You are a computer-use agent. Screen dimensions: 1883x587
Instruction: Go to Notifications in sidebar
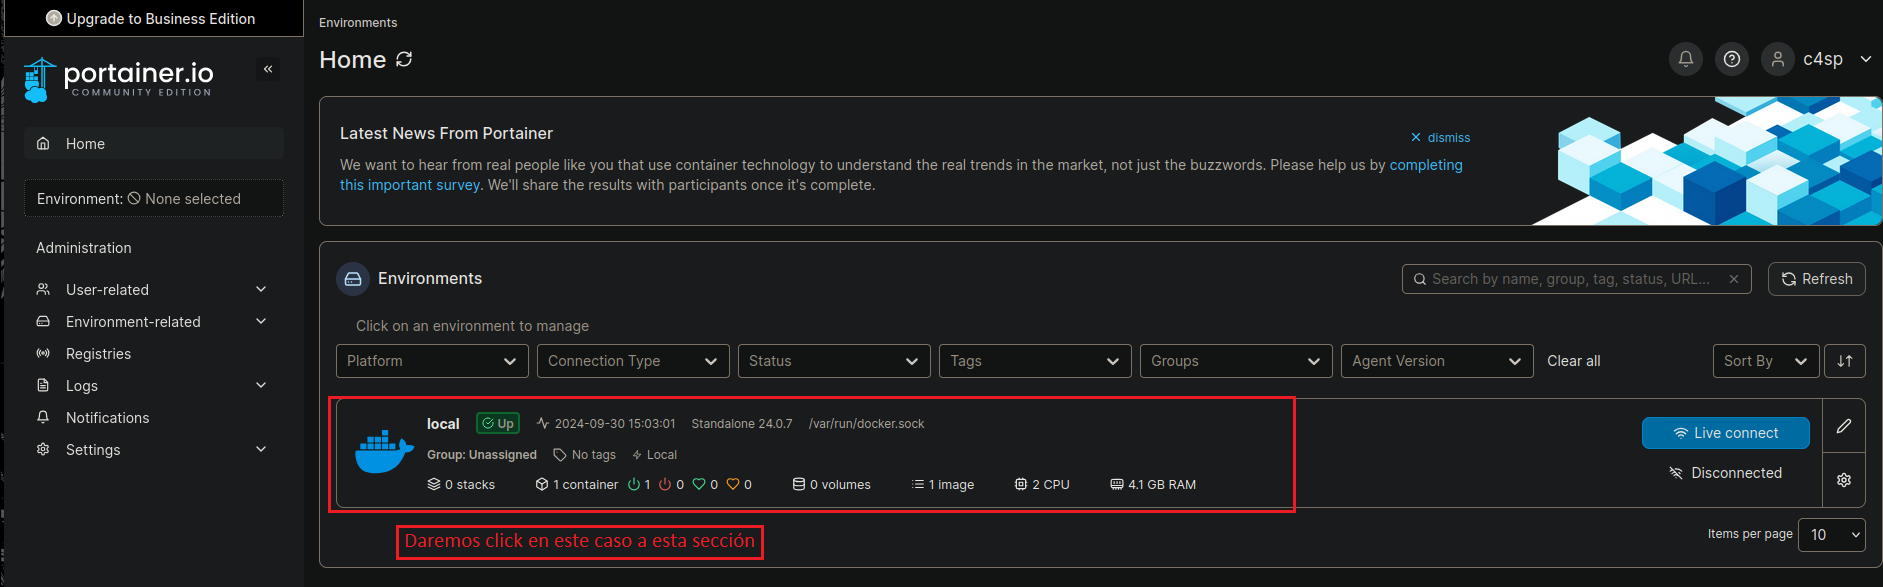(x=107, y=418)
